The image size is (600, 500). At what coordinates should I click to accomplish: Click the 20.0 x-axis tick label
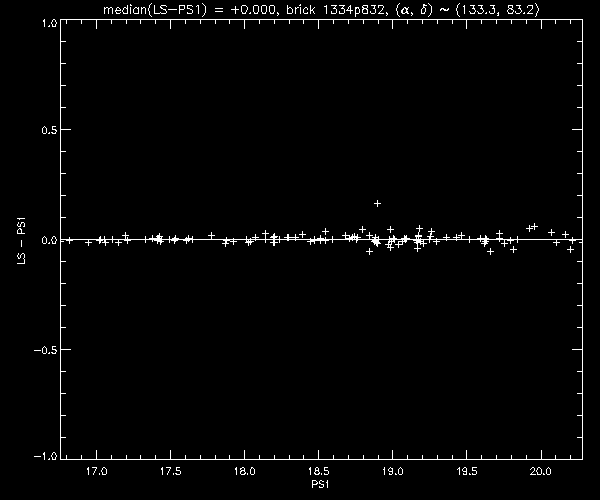[x=541, y=471]
